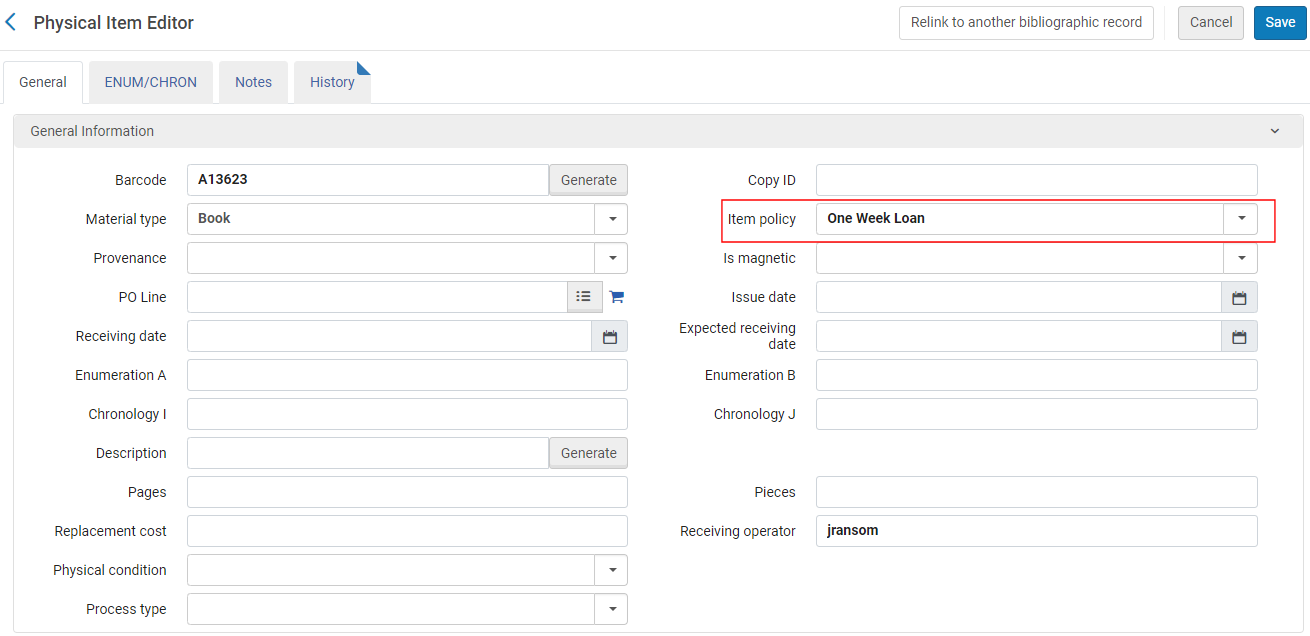Open the Expected receiving date calendar

(1239, 337)
